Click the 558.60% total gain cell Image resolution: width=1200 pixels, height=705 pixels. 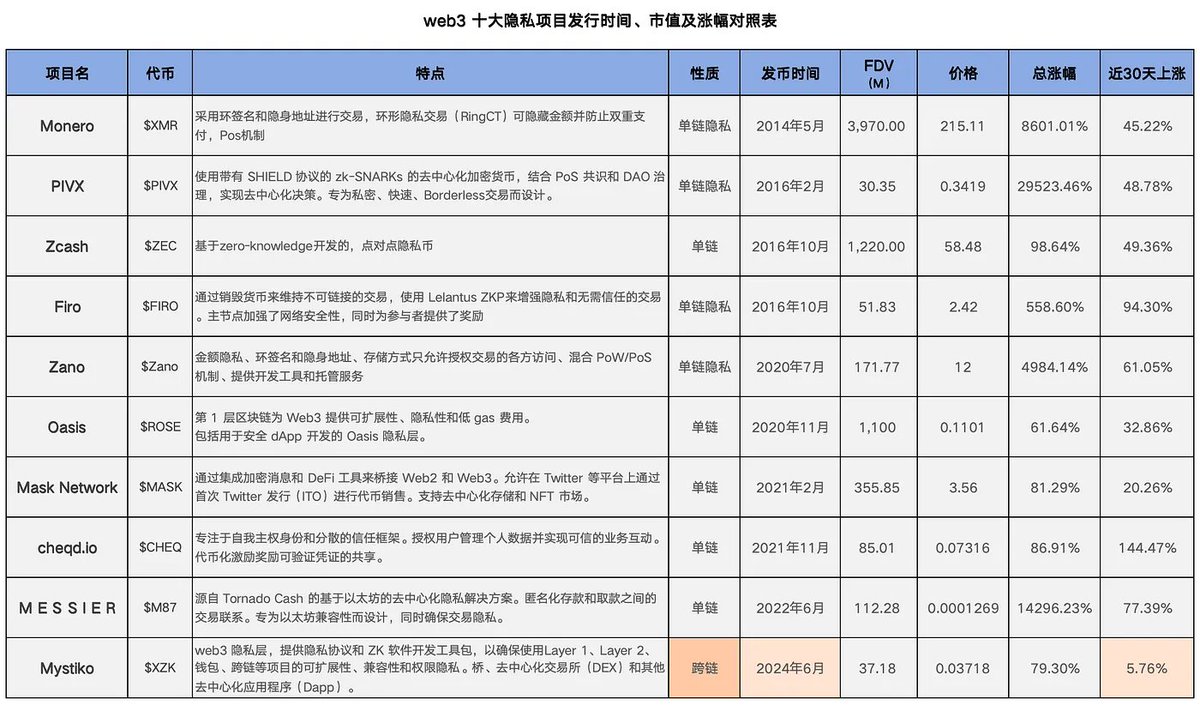pyautogui.click(x=1054, y=307)
